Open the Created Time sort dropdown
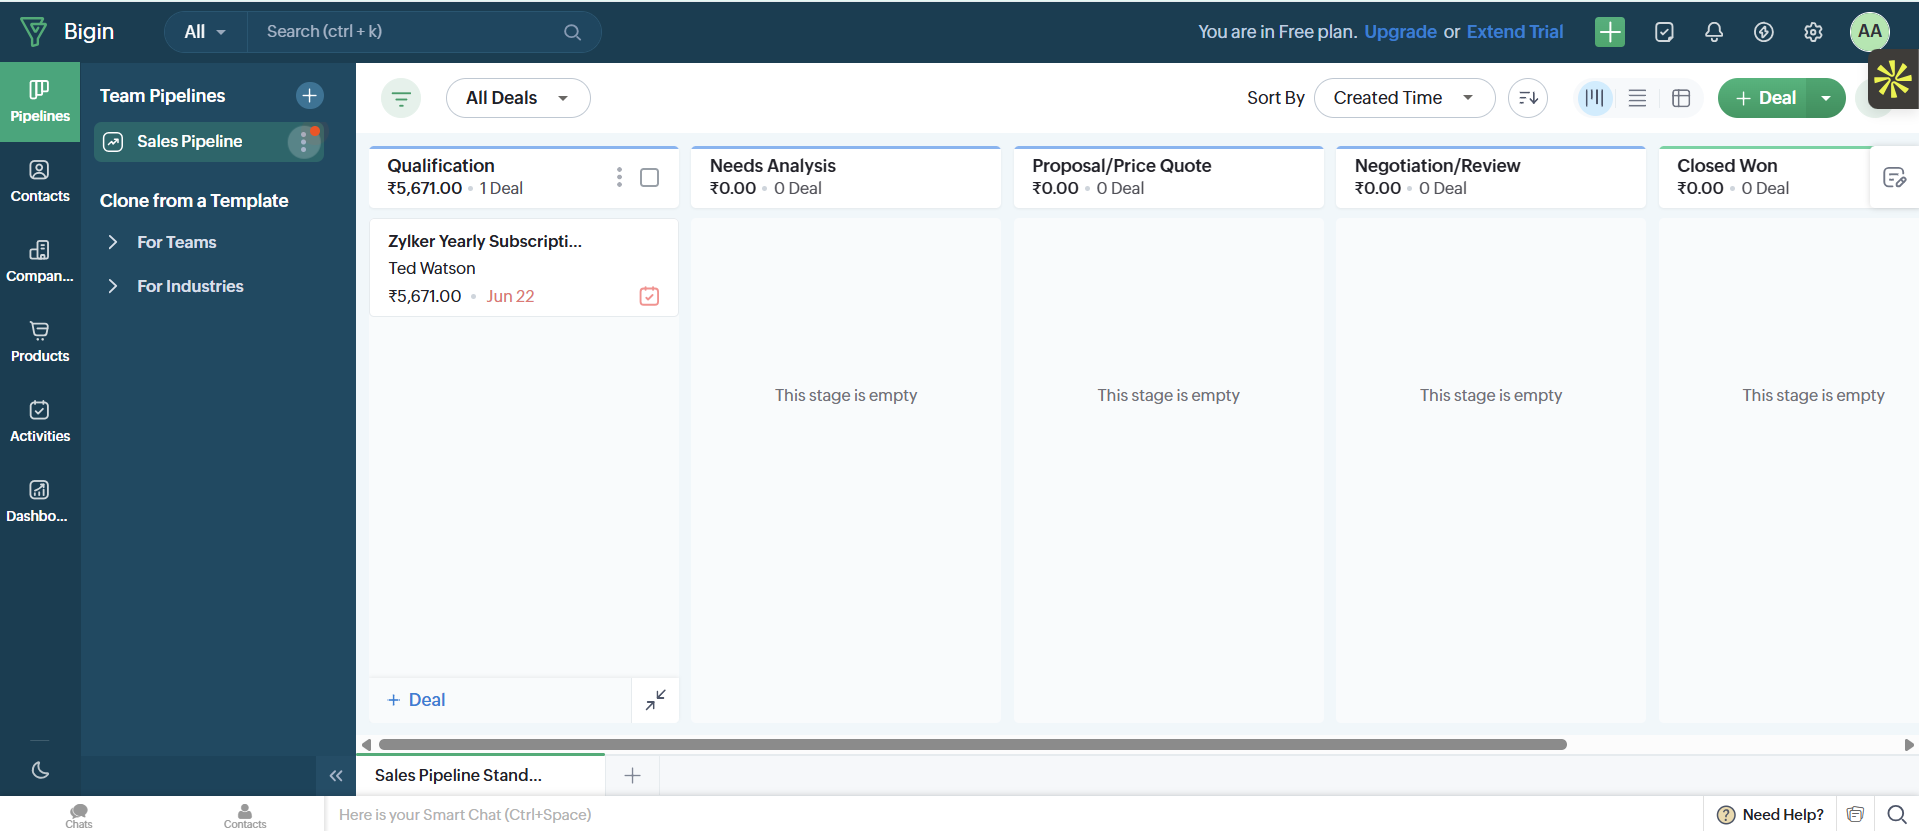The width and height of the screenshot is (1919, 831). 1404,98
